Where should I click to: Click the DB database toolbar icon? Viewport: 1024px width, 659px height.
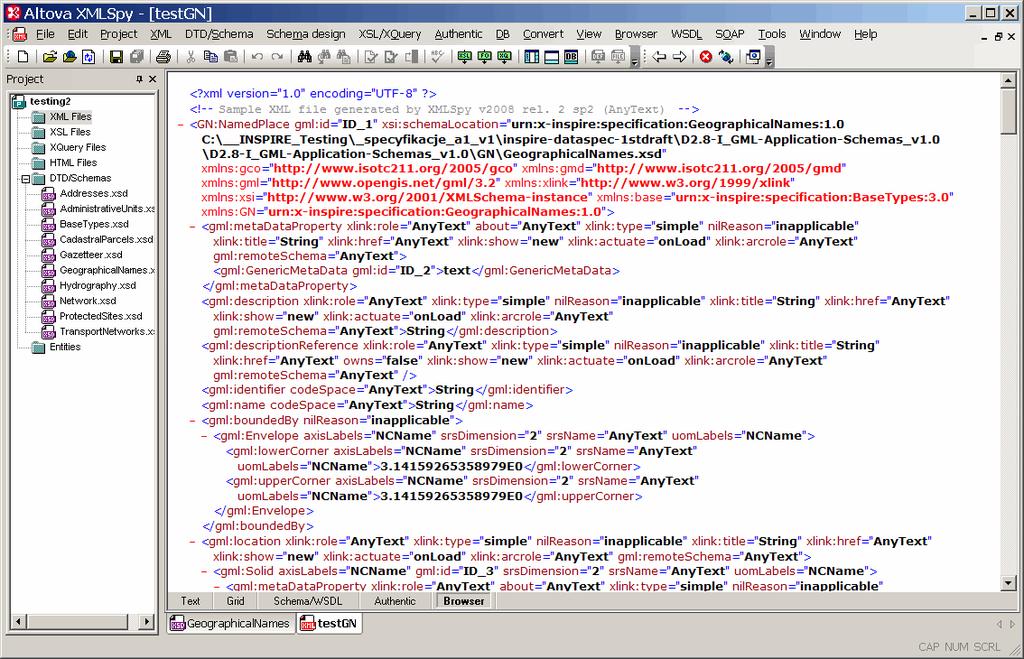click(x=571, y=57)
